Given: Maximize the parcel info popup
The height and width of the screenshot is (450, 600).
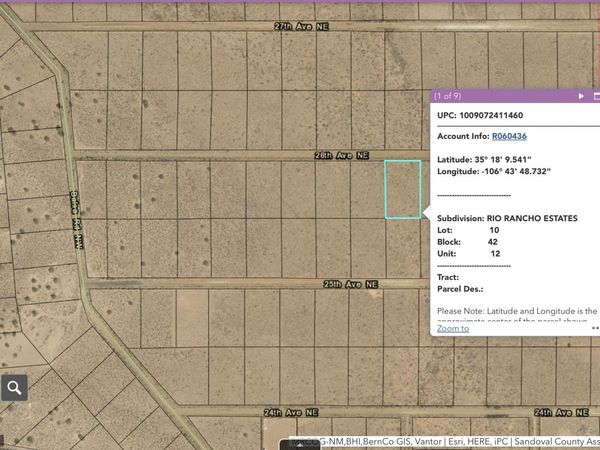Looking at the screenshot, I should click(x=596, y=96).
